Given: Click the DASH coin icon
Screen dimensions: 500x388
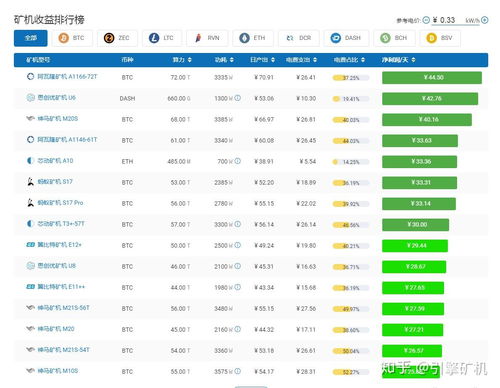Looking at the screenshot, I should [336, 38].
